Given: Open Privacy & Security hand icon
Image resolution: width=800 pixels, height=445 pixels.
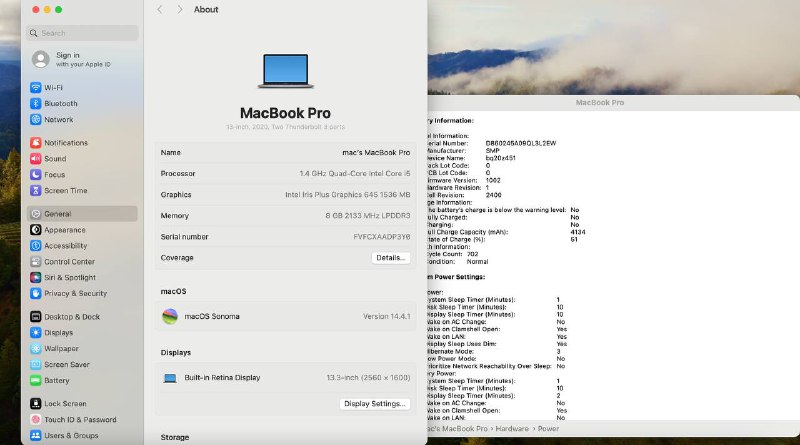Looking at the screenshot, I should pyautogui.click(x=36, y=293).
